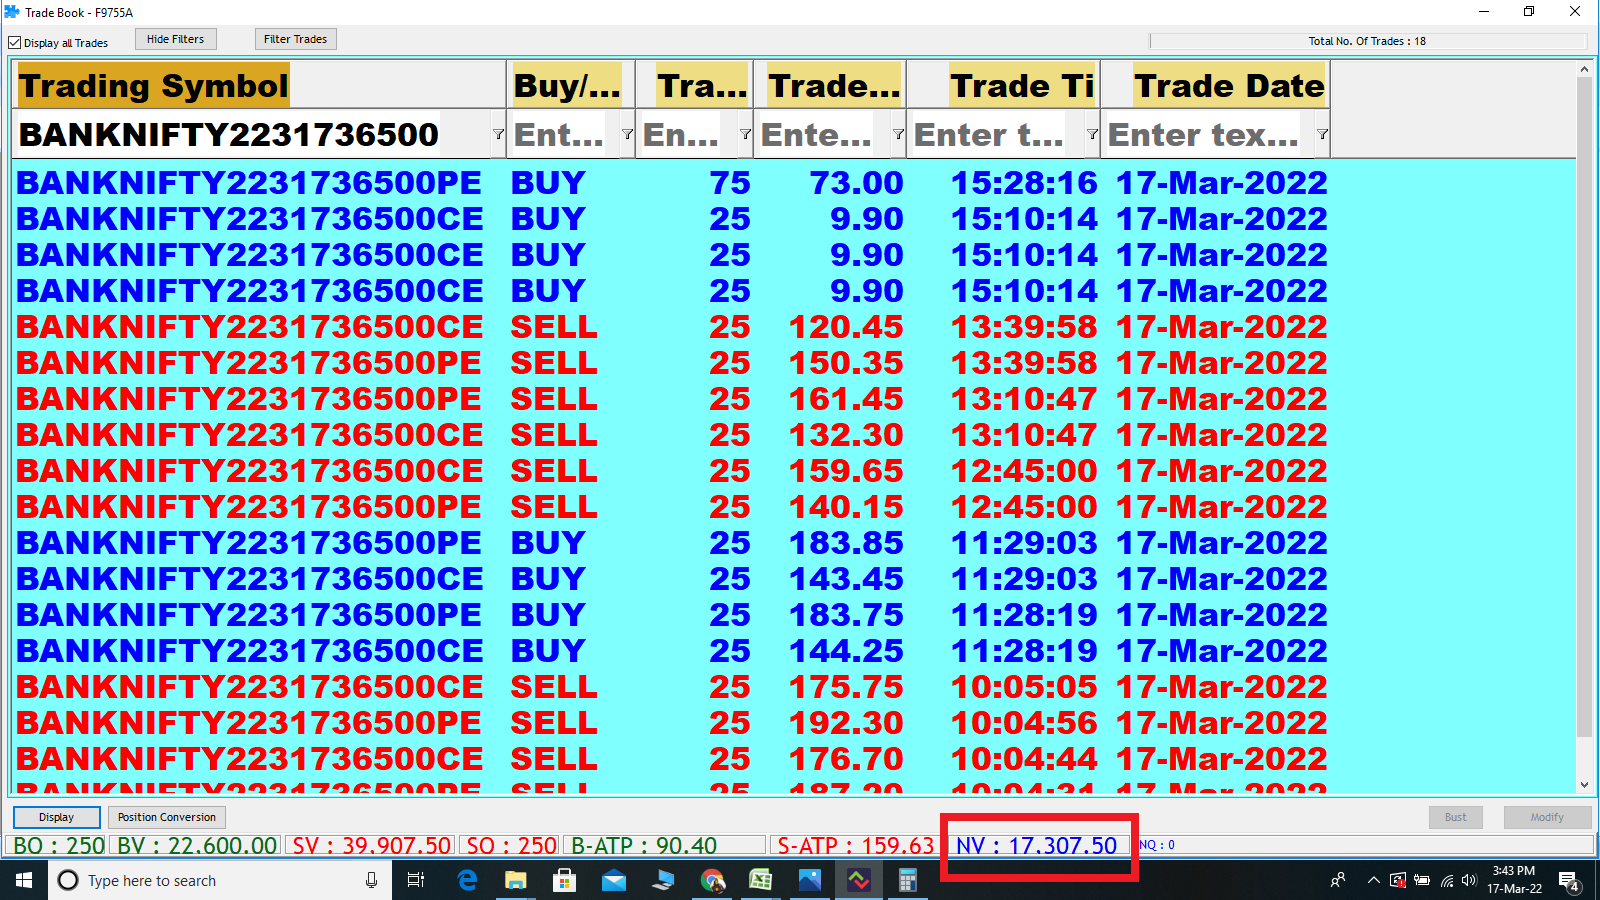Open the remote desktop computer icon in taskbar
This screenshot has height=900, width=1600.
click(x=662, y=880)
